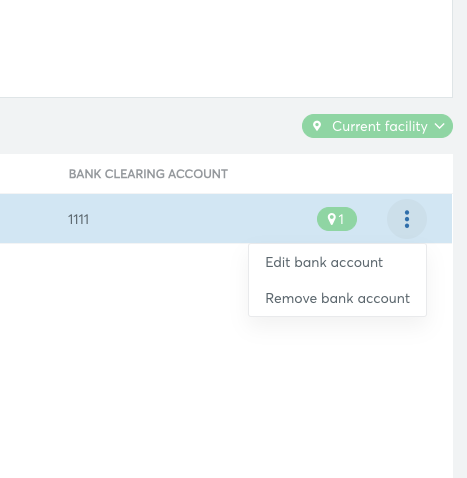467x478 pixels.
Task: Click the three-dot row actions icon
Action: click(407, 219)
